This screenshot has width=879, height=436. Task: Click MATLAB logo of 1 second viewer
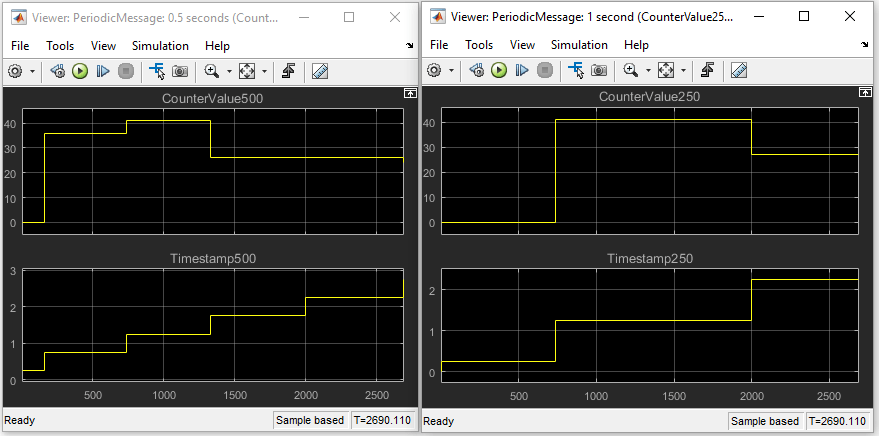point(438,16)
